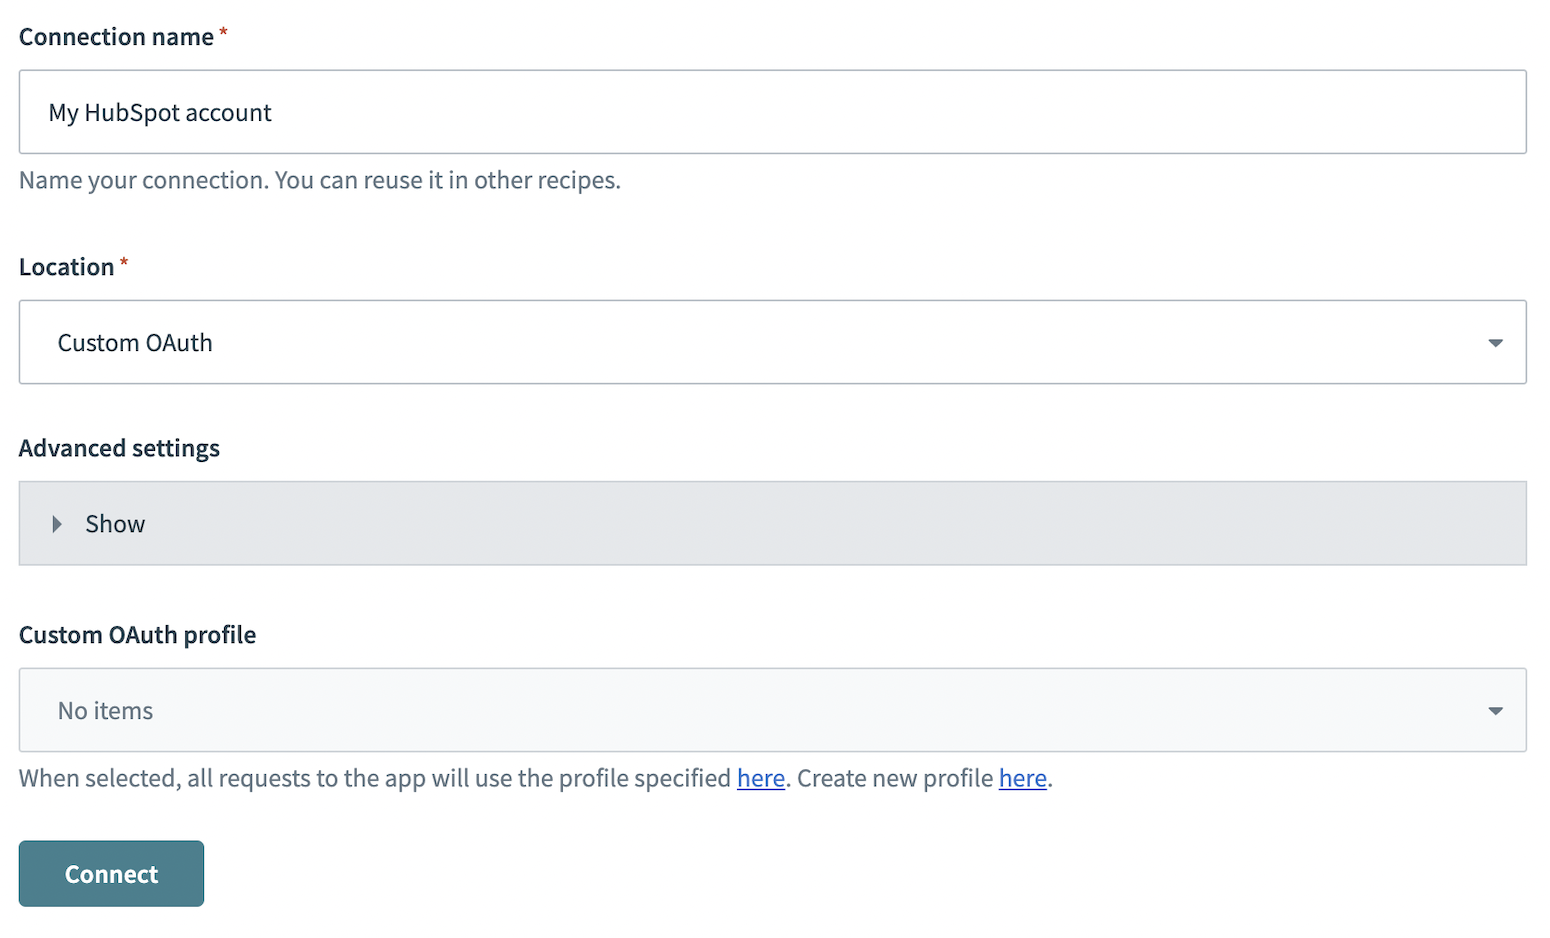Select the "My HubSpot account" text
This screenshot has height=938, width=1550.
[160, 113]
